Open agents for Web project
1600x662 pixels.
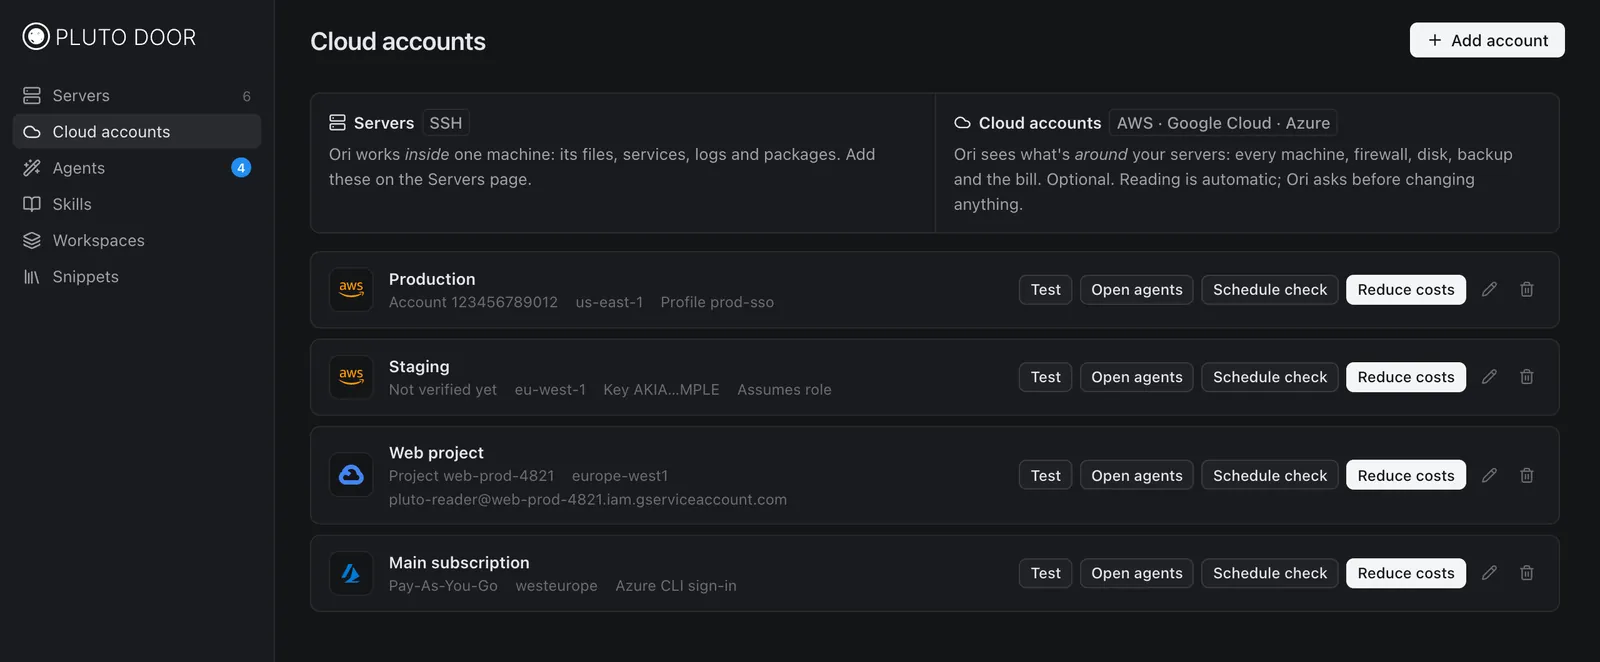pyautogui.click(x=1137, y=476)
